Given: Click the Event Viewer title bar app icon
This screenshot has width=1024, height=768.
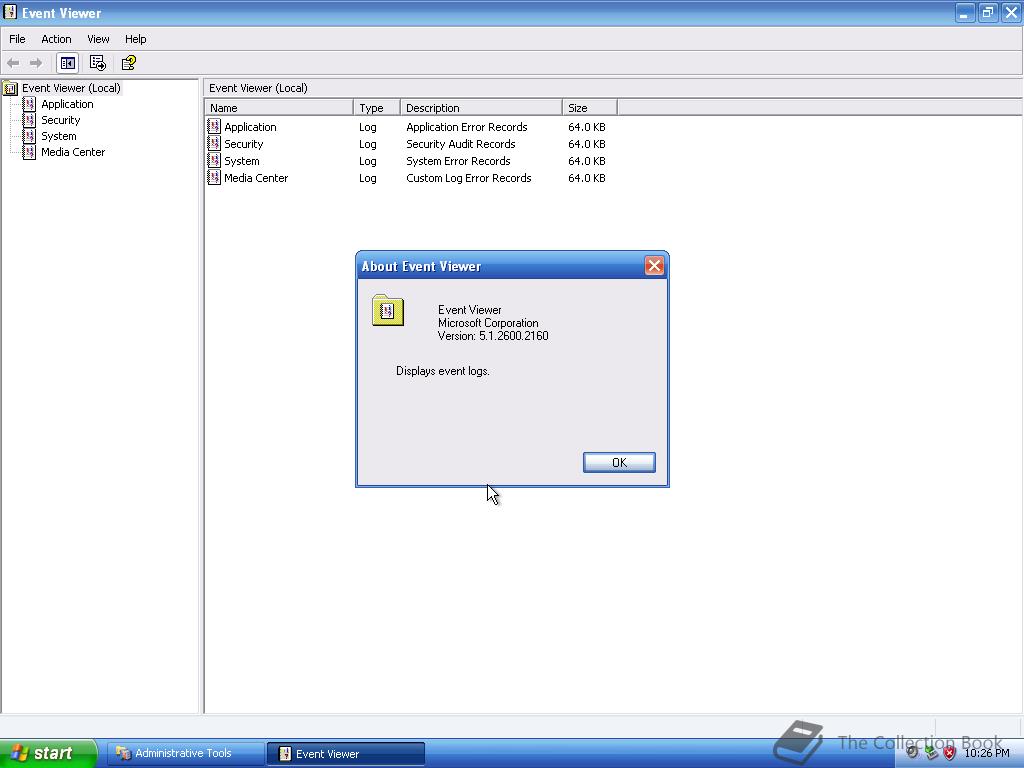Looking at the screenshot, I should click(x=10, y=12).
